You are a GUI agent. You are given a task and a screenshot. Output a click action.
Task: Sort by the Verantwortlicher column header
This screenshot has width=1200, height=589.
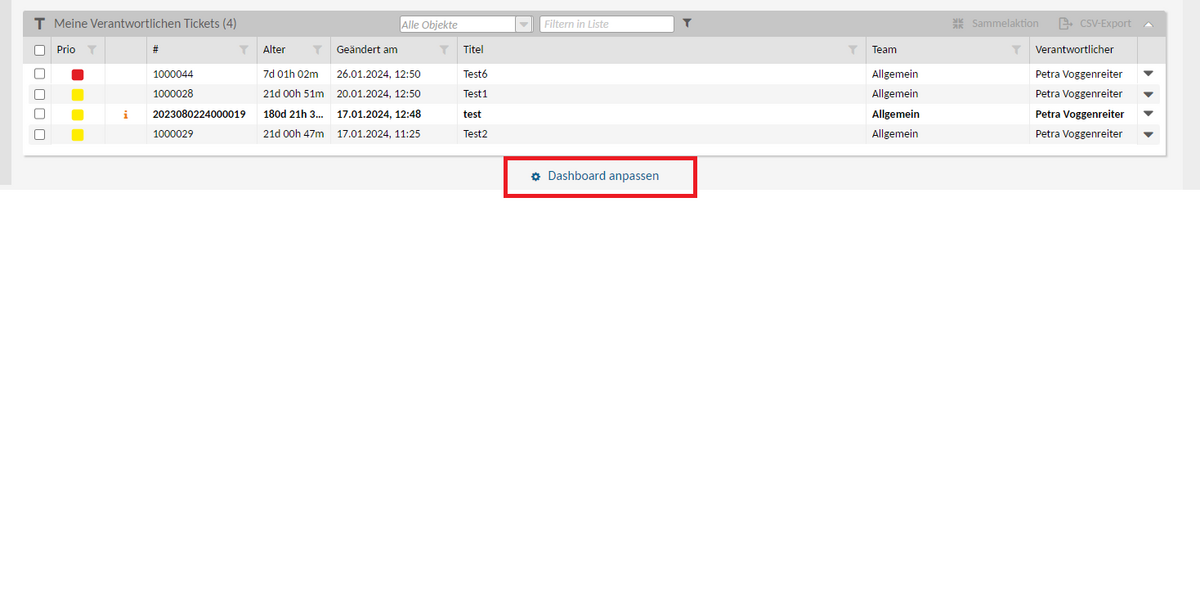click(1074, 50)
